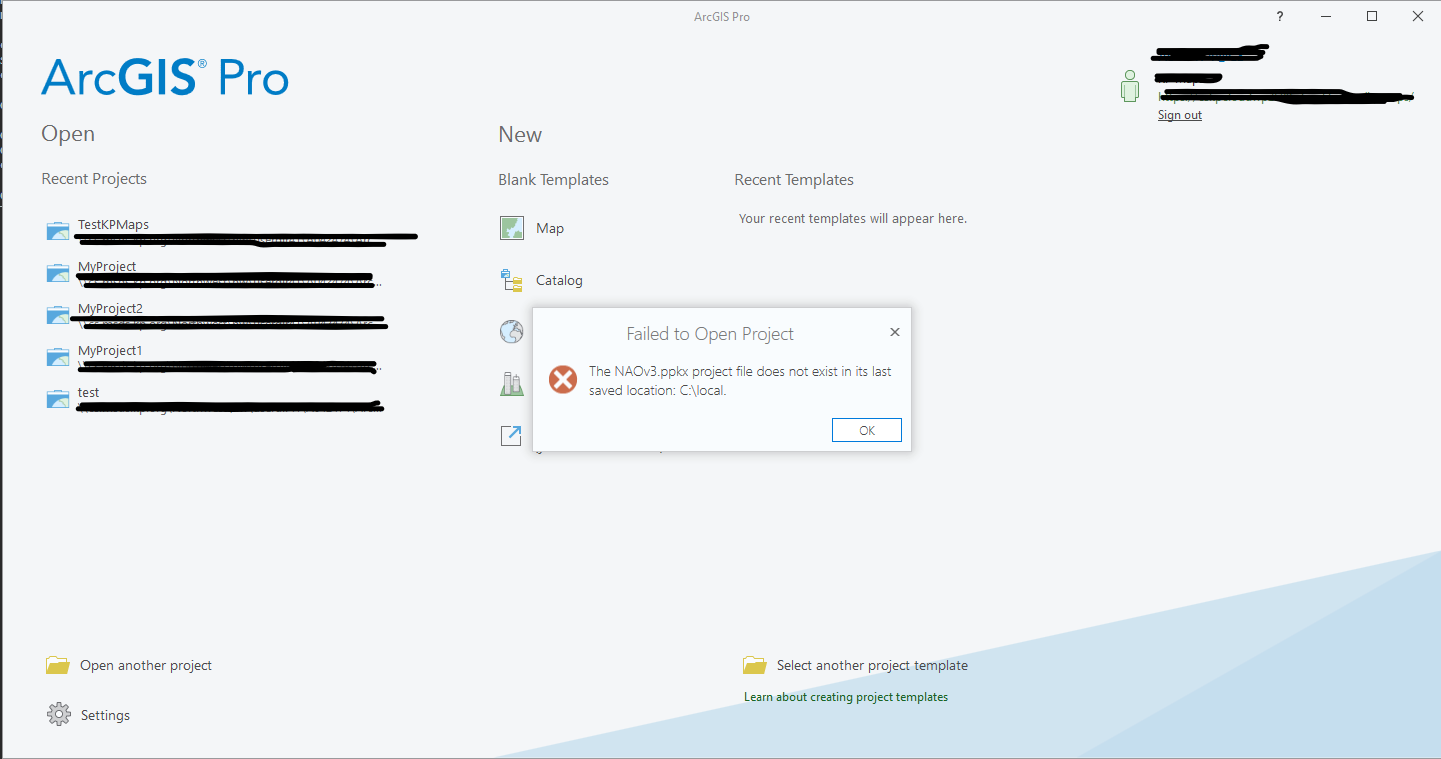Dismiss the error with the OK button
1441x759 pixels.
[867, 430]
